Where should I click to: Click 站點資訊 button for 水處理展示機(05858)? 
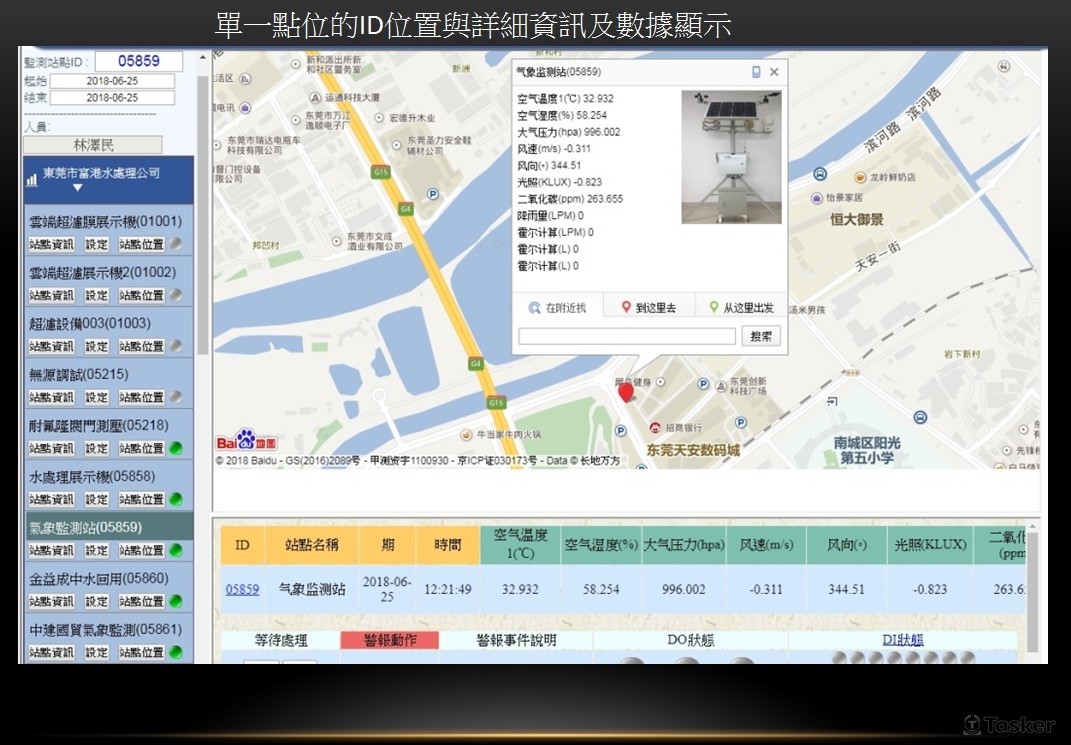click(51, 499)
